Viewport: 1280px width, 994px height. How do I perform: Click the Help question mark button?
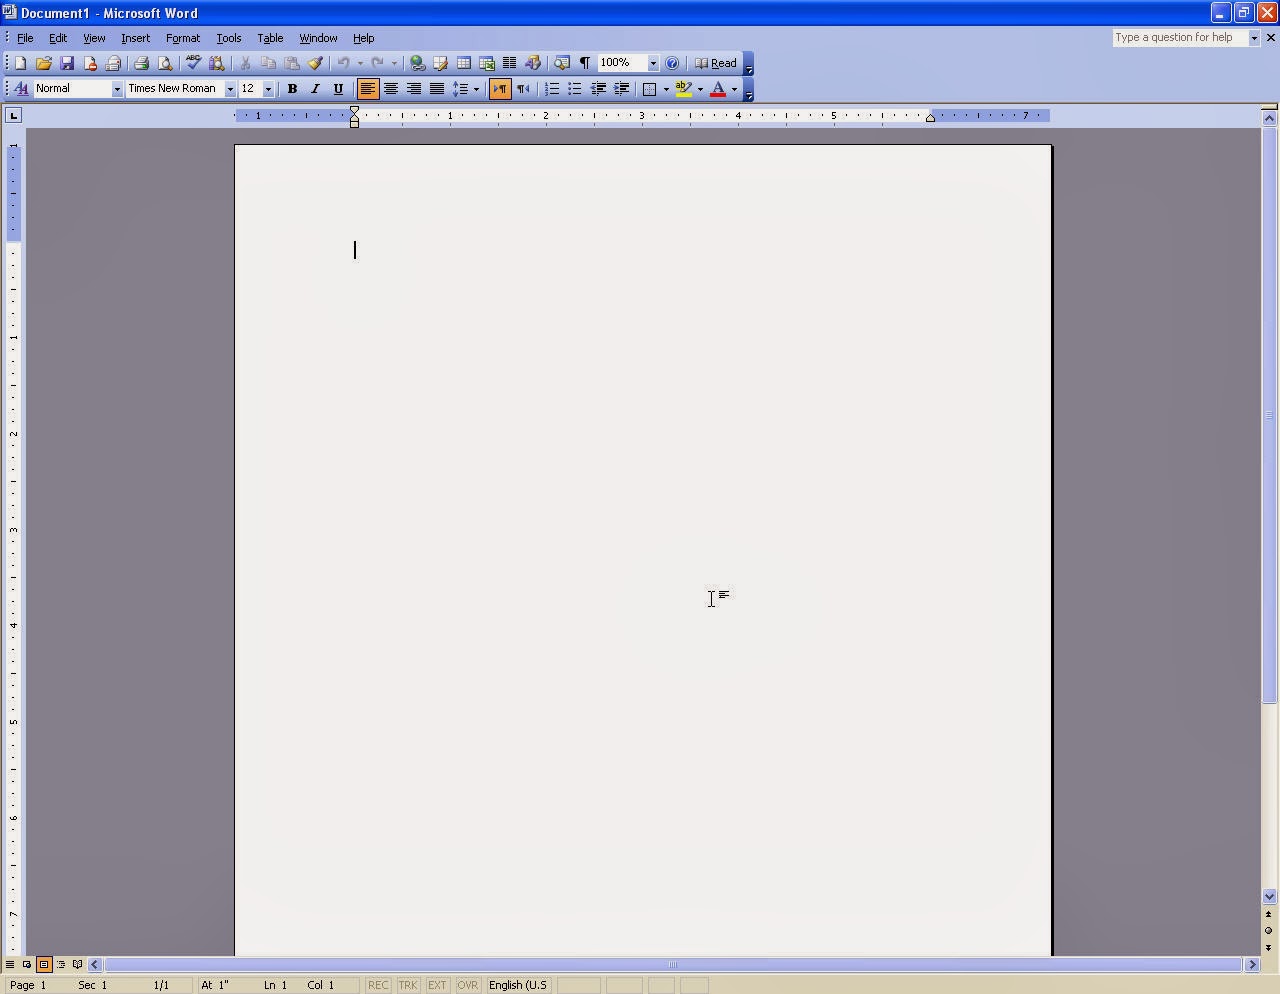[x=672, y=63]
